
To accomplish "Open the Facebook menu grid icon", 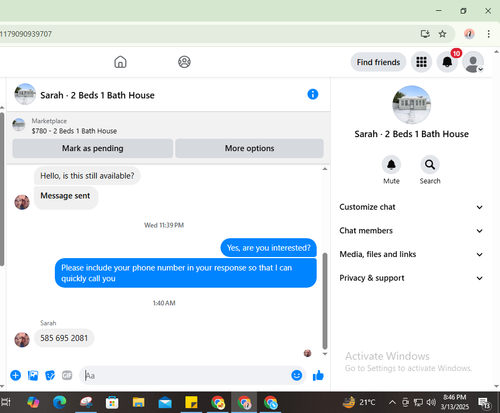I will tap(421, 62).
